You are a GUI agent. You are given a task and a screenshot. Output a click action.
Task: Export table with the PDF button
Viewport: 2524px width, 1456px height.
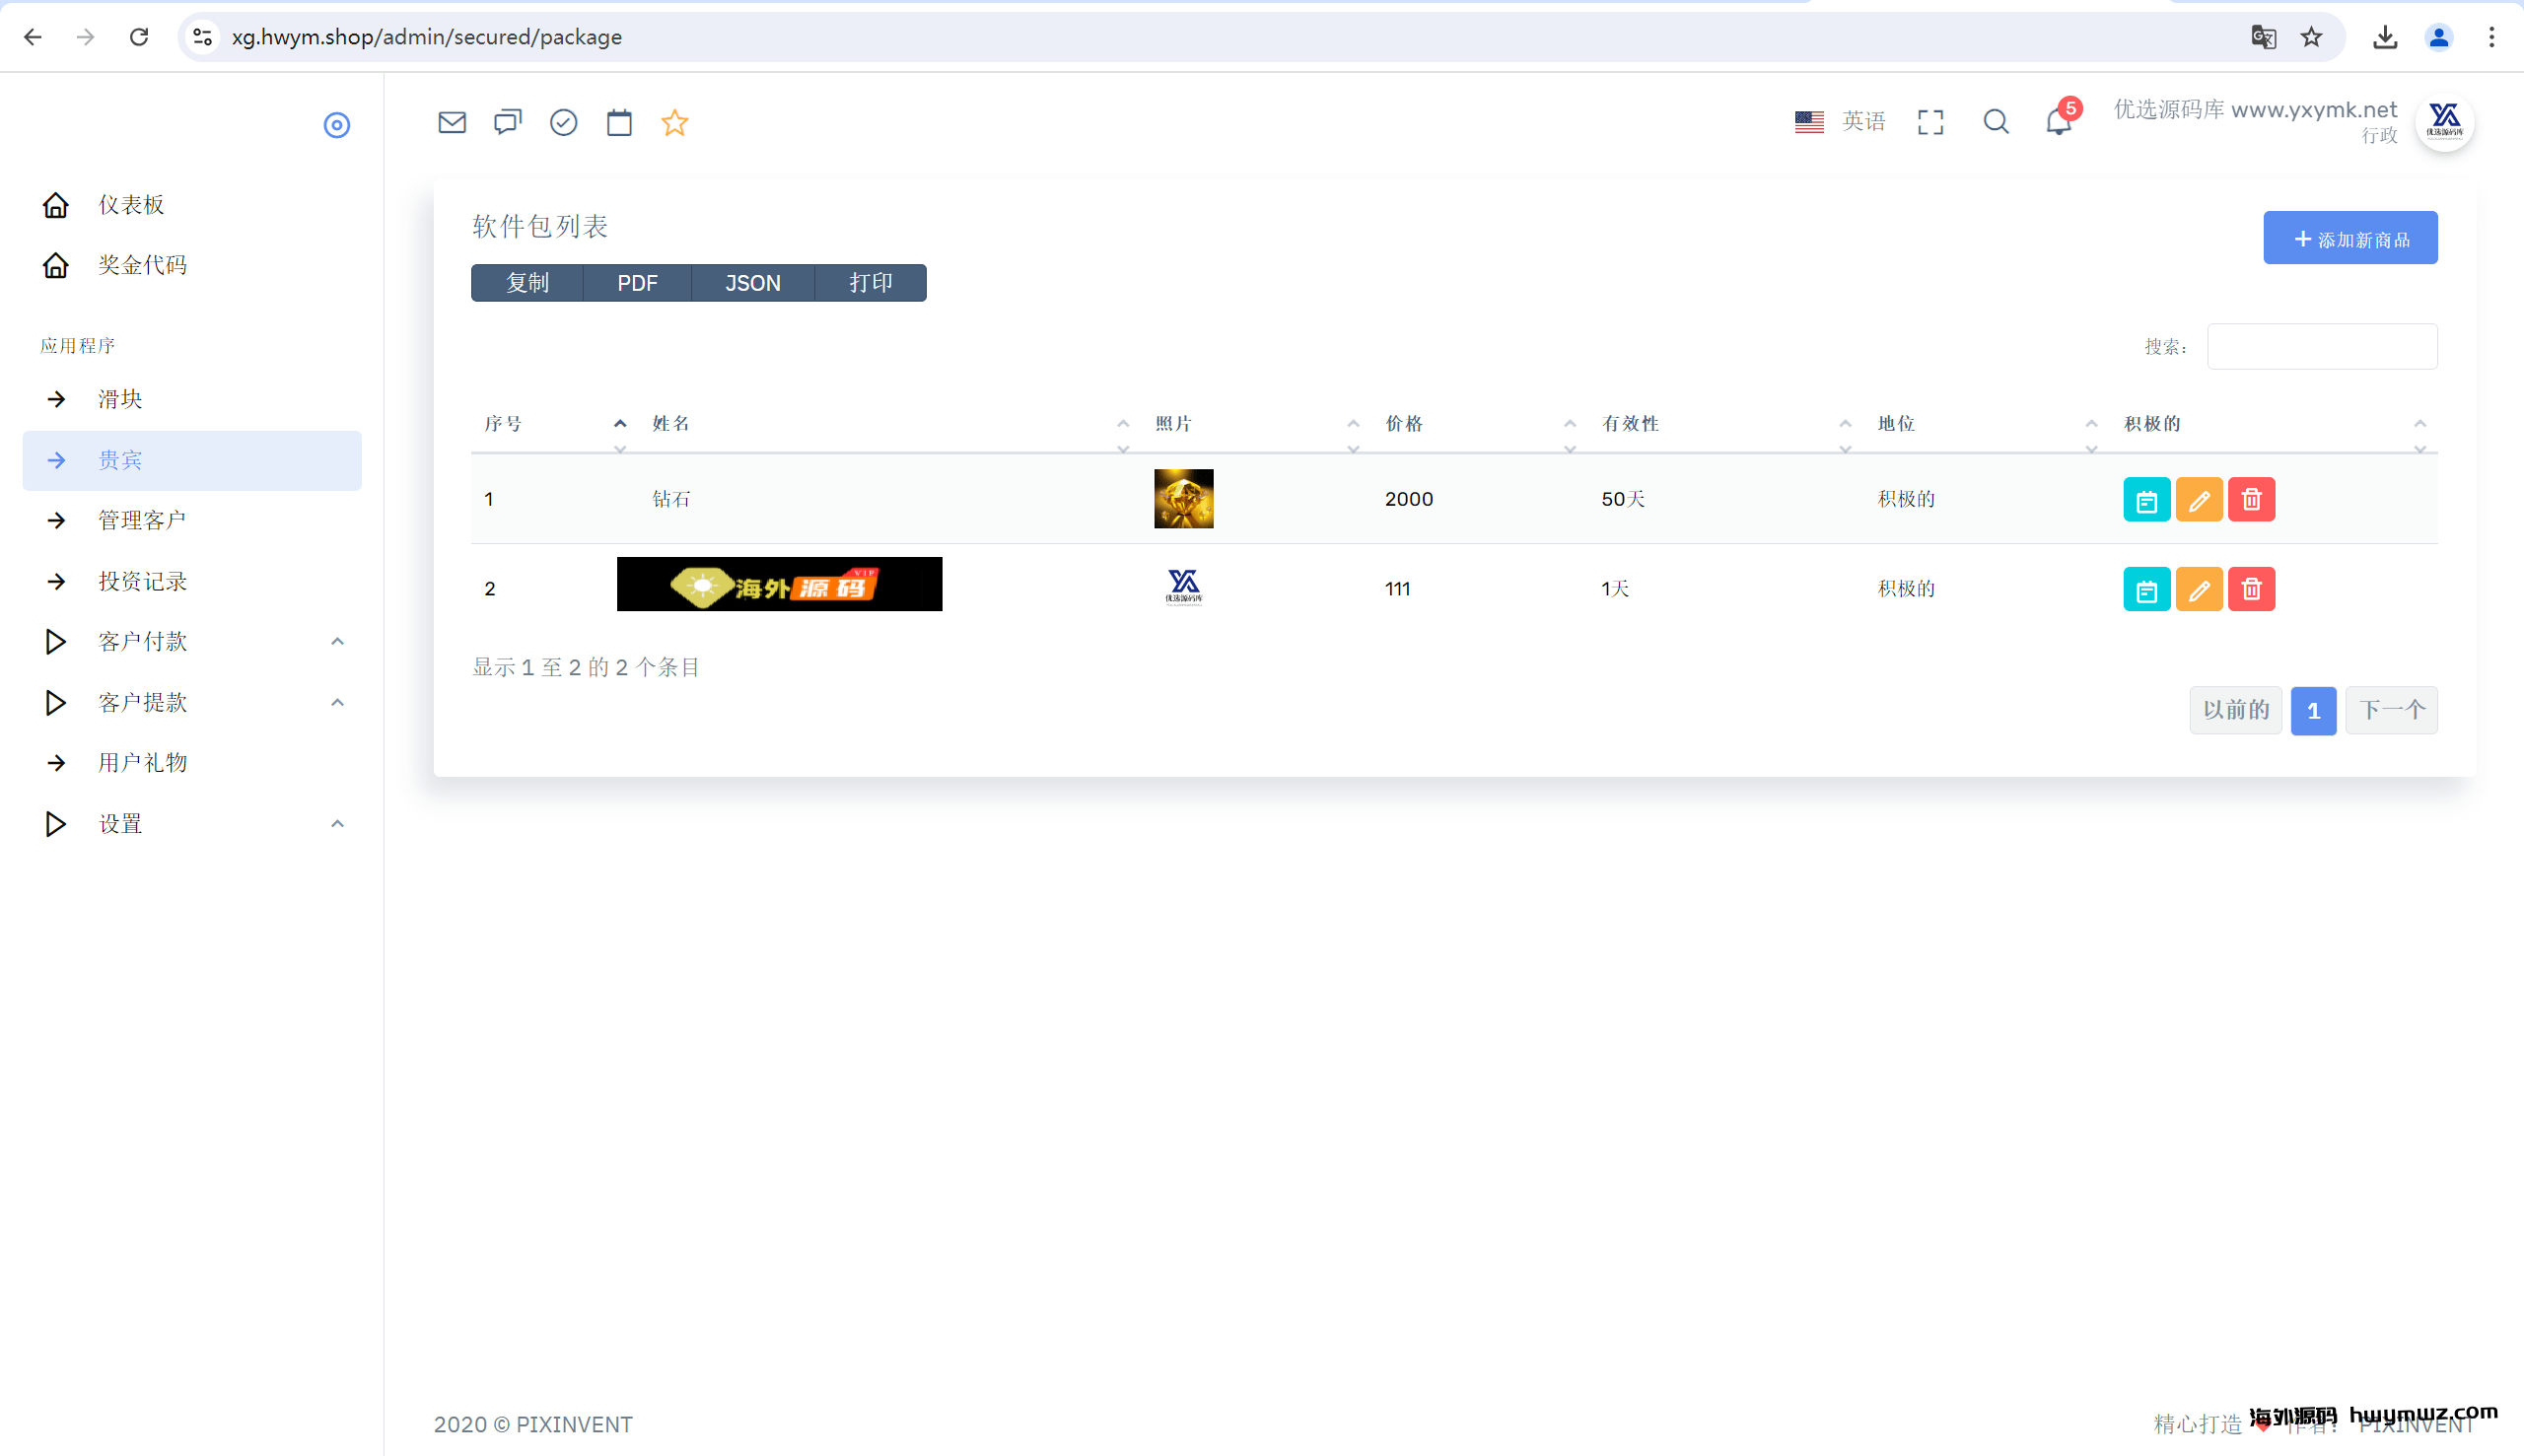tap(637, 283)
